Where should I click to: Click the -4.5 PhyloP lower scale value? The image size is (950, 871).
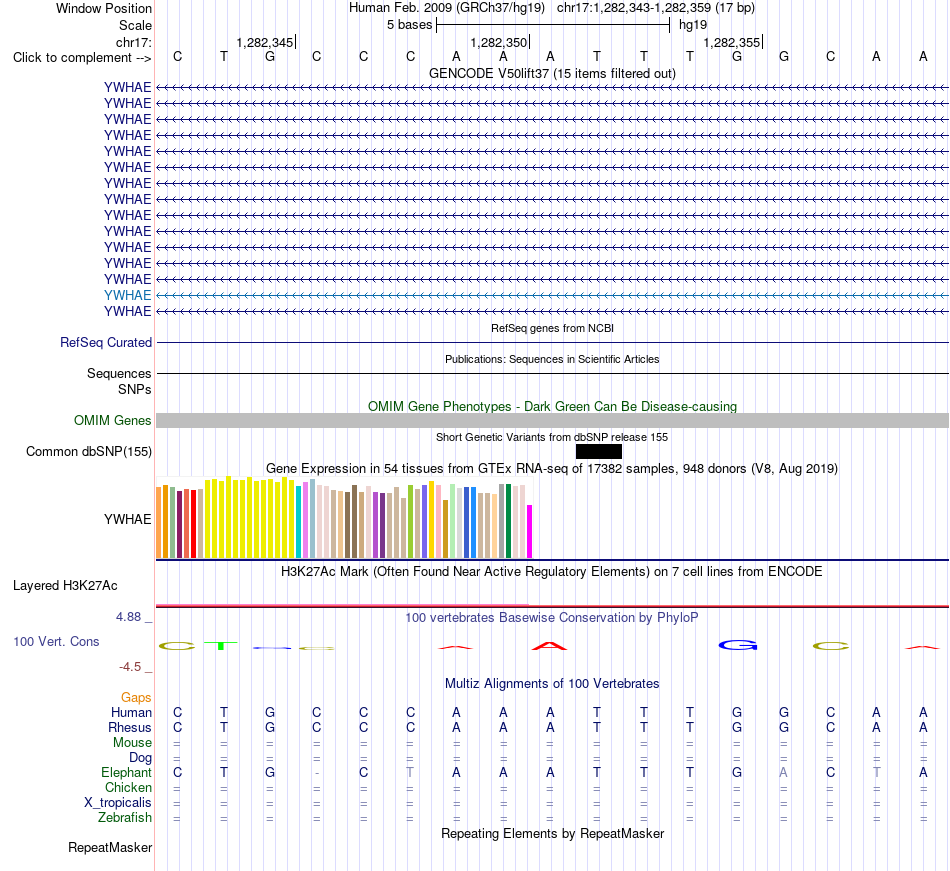pyautogui.click(x=130, y=667)
